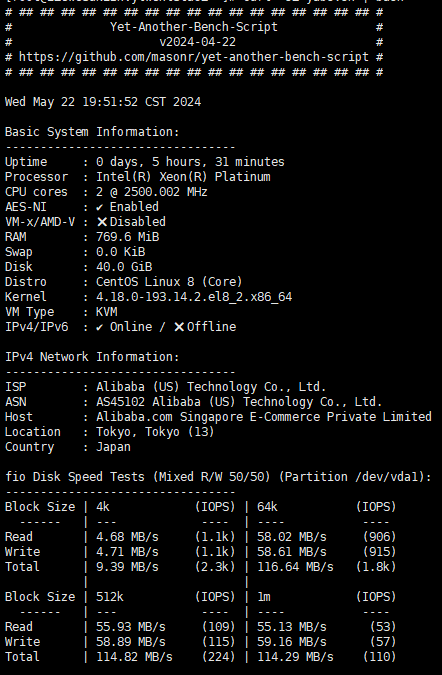Click the 1m Total IOPS '(110)'
The image size is (442, 675).
379,657
